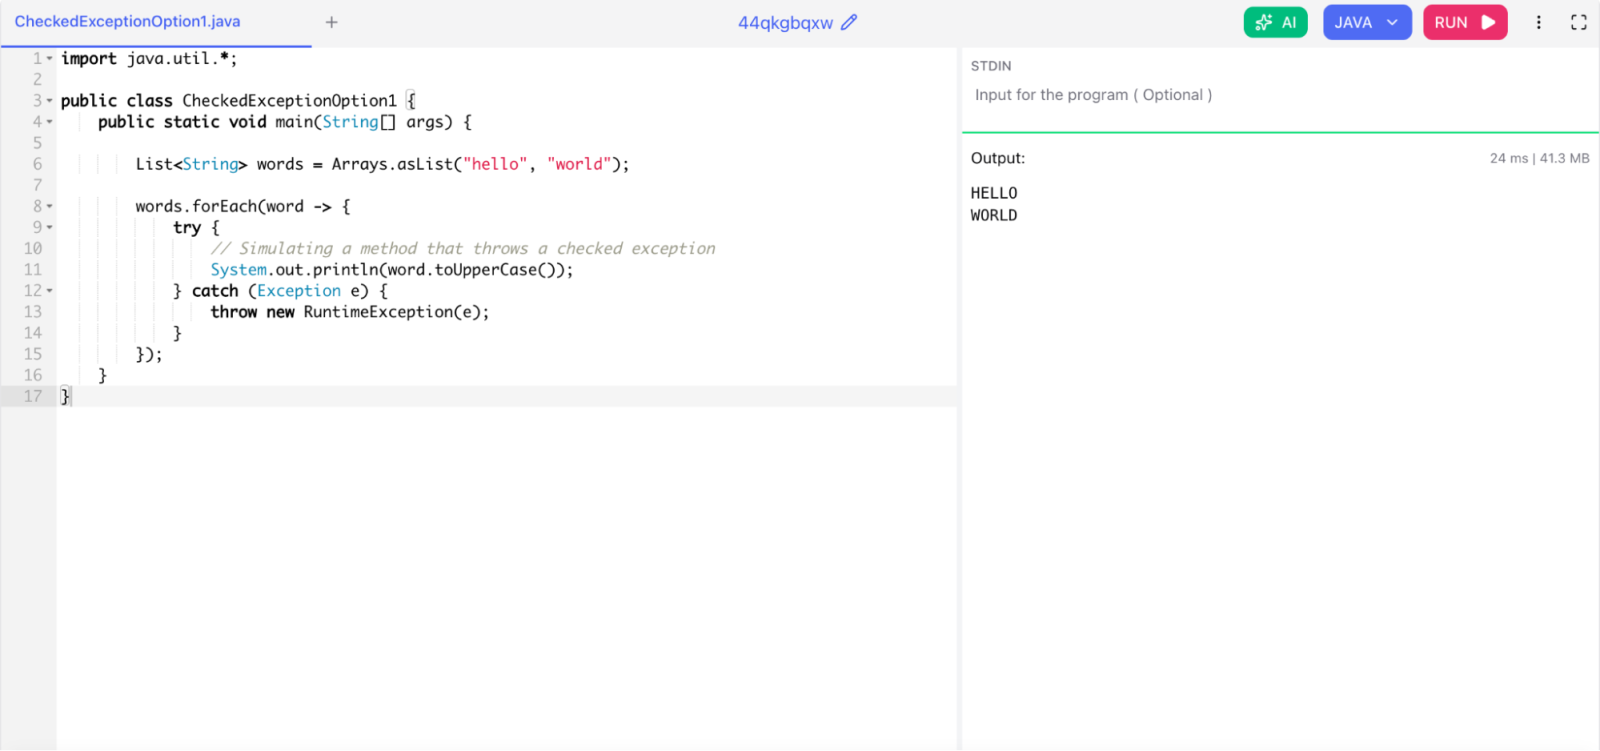Collapse the catch block fold on line 12

(x=49, y=291)
